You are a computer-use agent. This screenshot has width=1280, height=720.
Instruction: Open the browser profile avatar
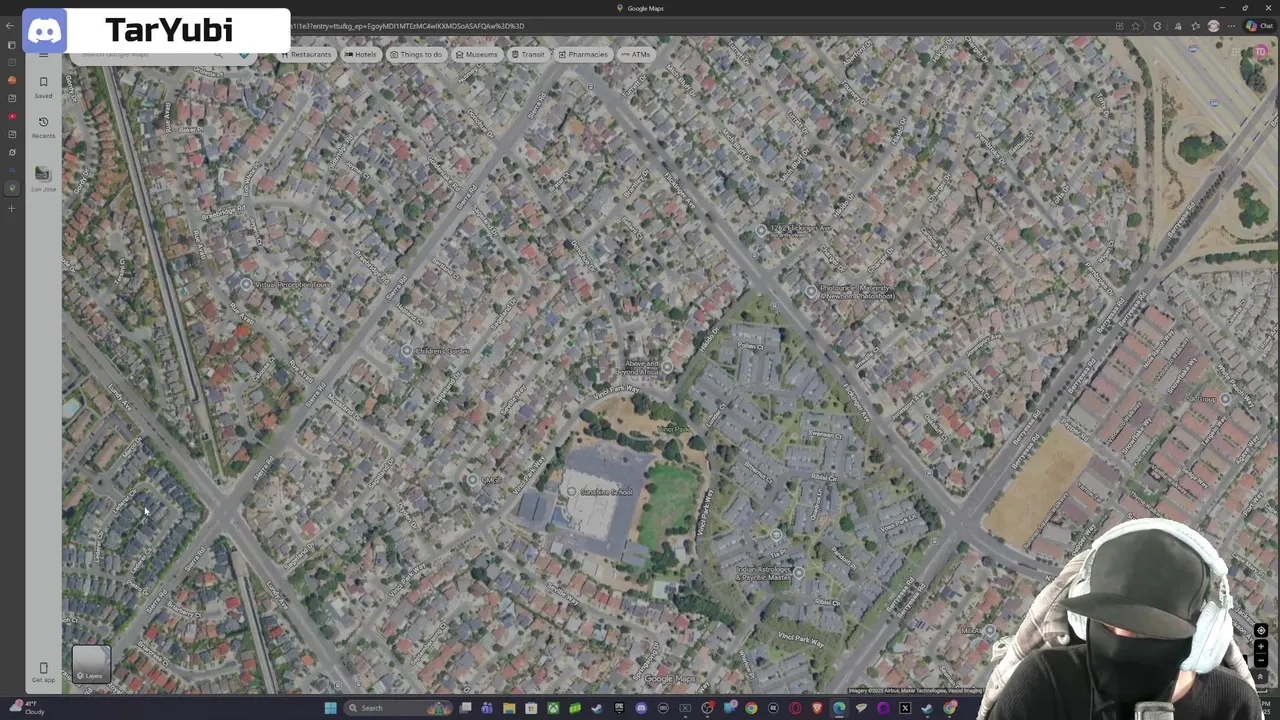(x=1214, y=26)
